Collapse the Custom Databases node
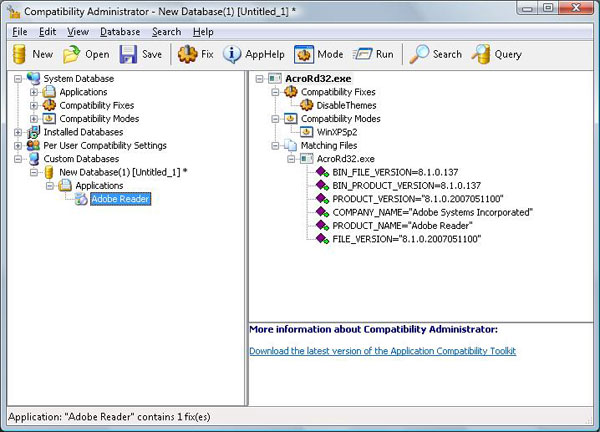This screenshot has width=600, height=432. point(18,159)
